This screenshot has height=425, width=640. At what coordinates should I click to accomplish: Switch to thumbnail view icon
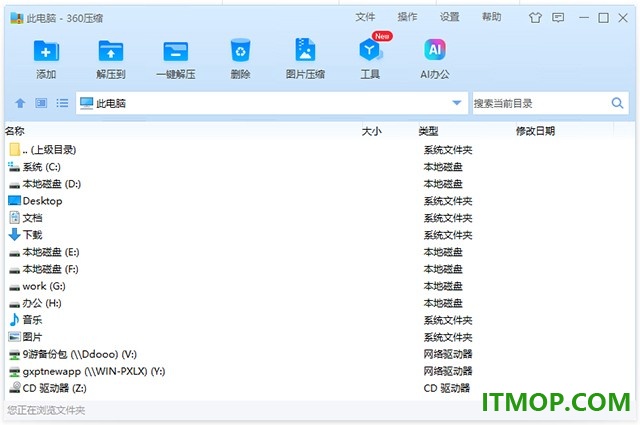pos(41,103)
